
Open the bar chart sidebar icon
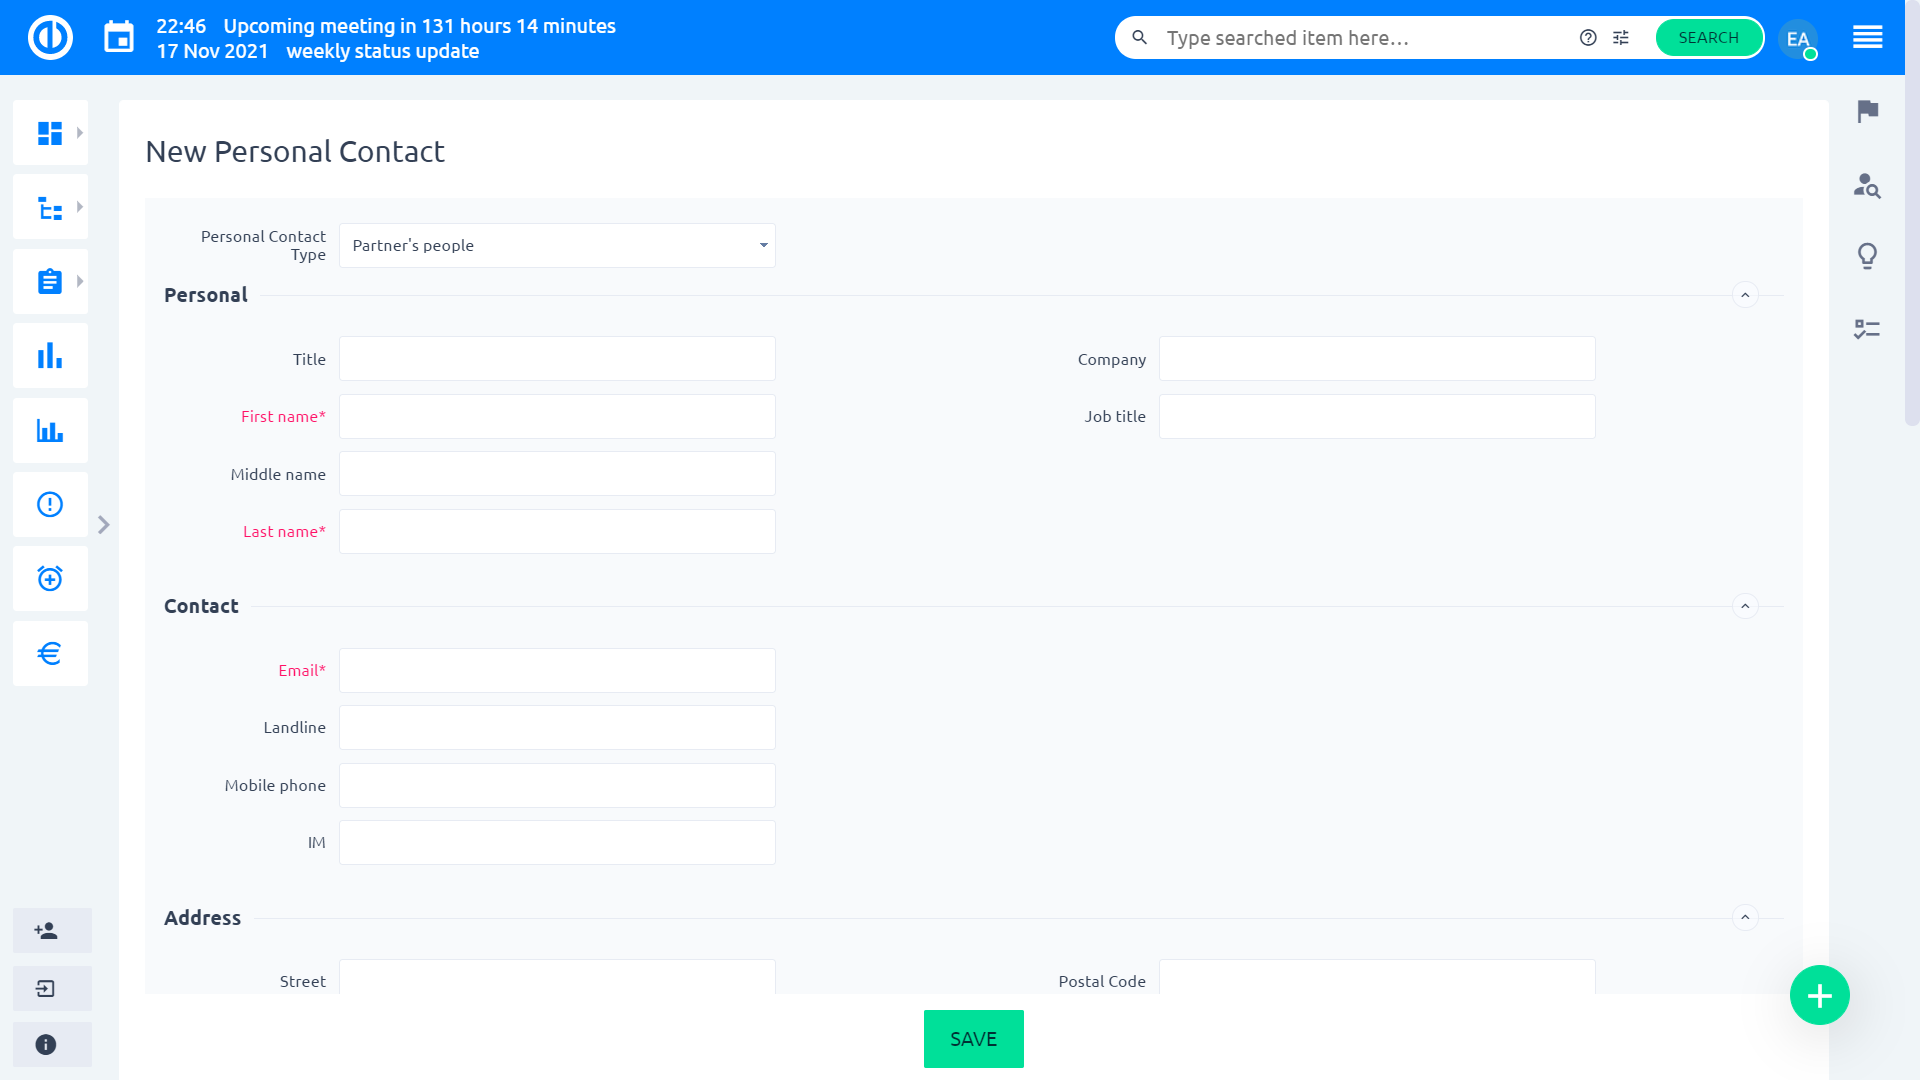[50, 355]
